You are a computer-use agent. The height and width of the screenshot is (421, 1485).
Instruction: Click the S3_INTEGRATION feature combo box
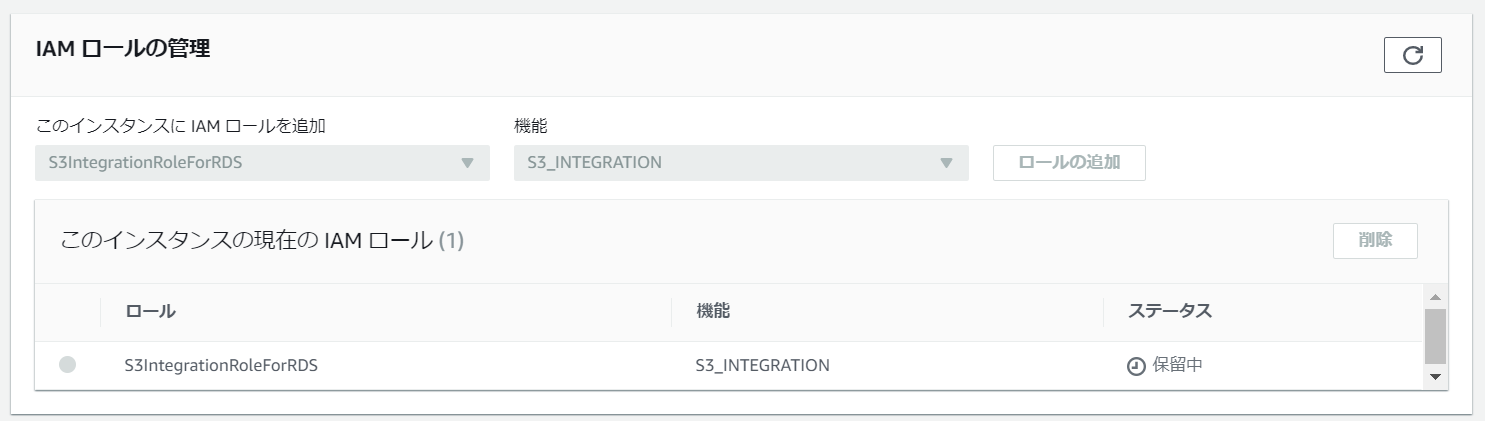pos(741,163)
